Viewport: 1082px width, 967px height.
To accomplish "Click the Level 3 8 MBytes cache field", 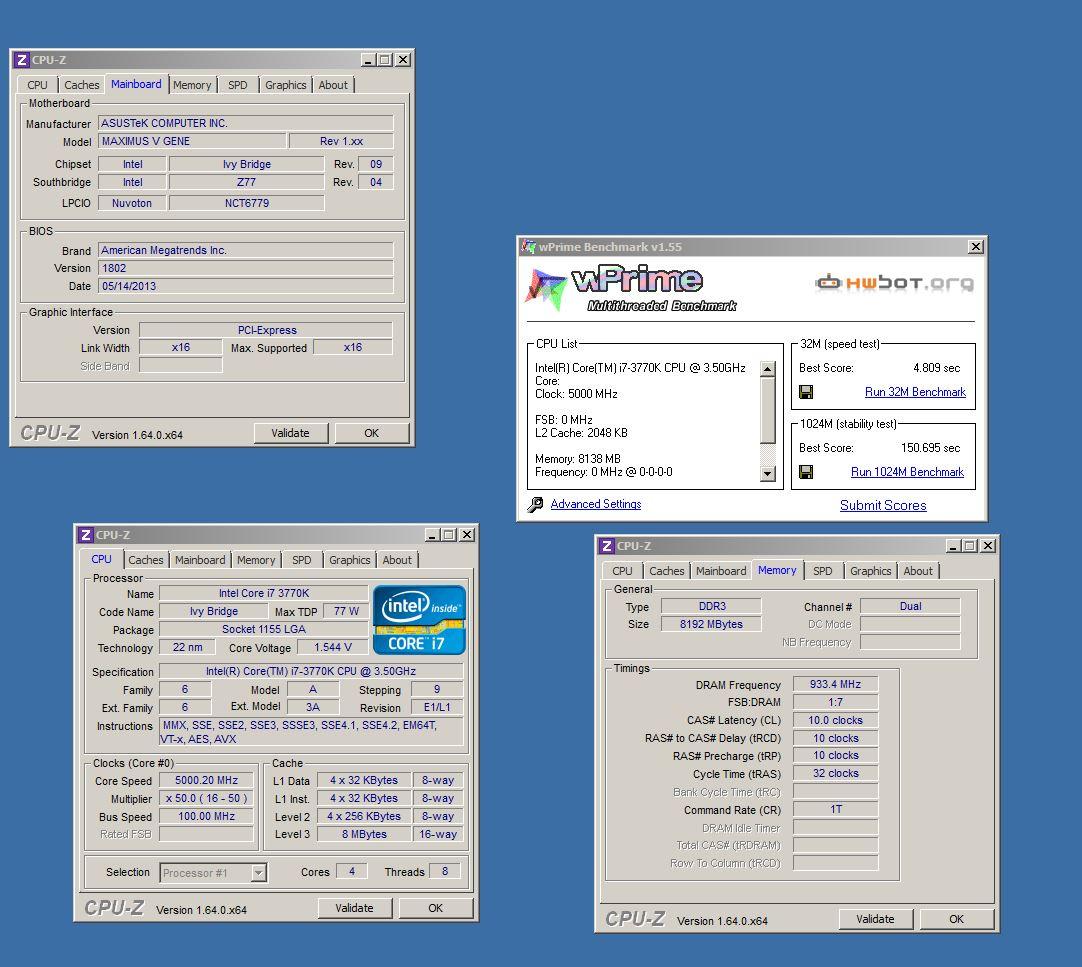I will pyautogui.click(x=364, y=834).
